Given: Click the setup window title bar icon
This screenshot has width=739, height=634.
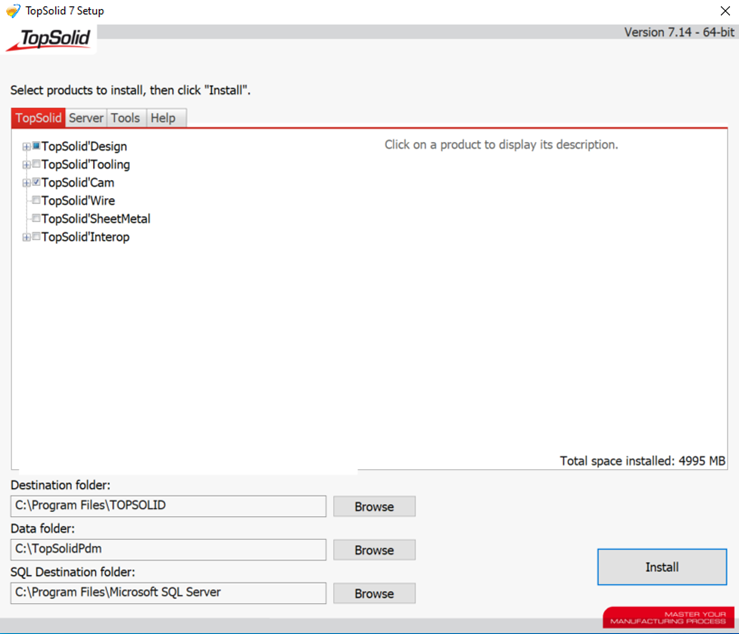Looking at the screenshot, I should [x=13, y=10].
